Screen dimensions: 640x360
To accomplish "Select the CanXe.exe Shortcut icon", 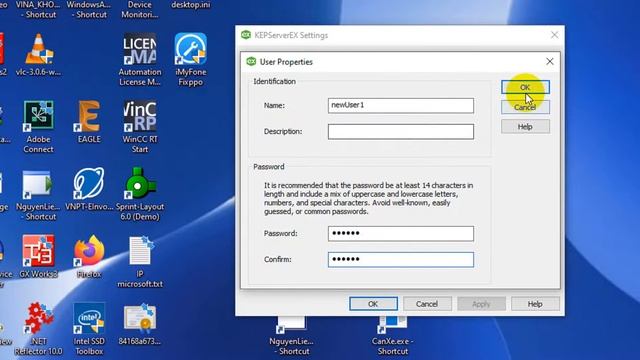I will 392,336.
